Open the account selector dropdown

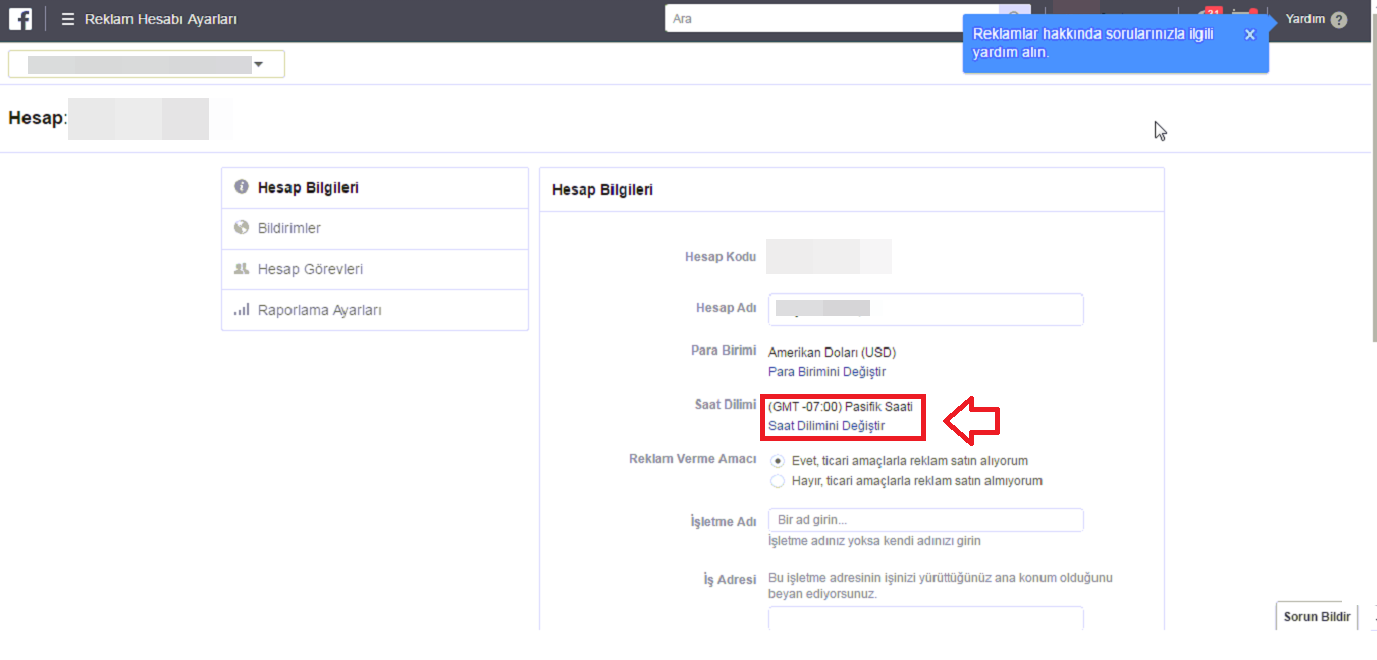(x=146, y=64)
